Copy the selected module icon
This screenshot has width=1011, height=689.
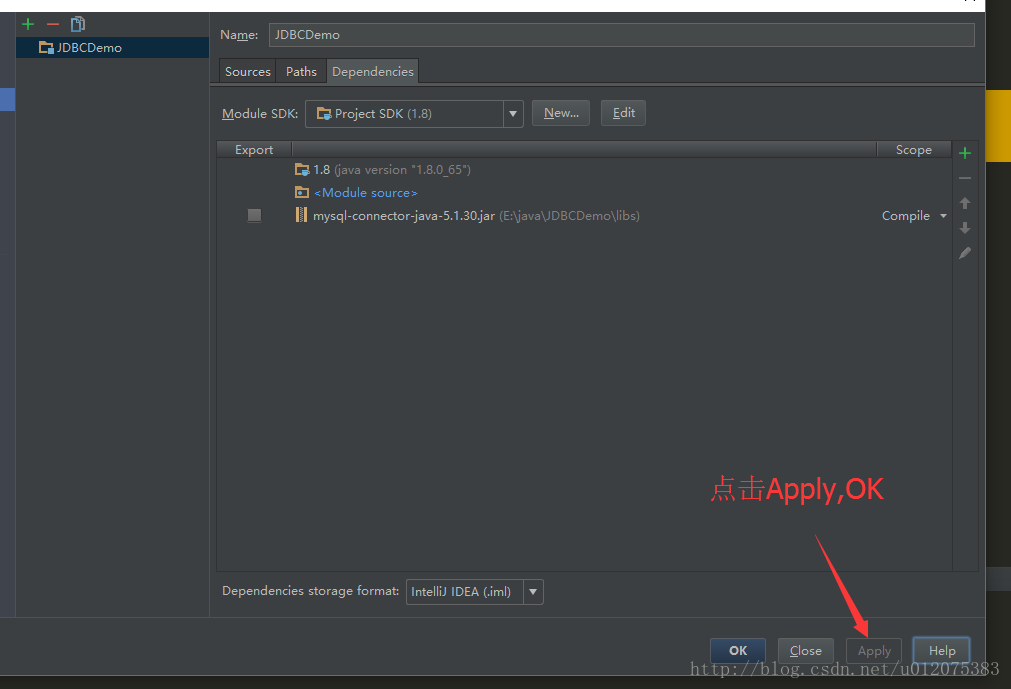[x=78, y=24]
